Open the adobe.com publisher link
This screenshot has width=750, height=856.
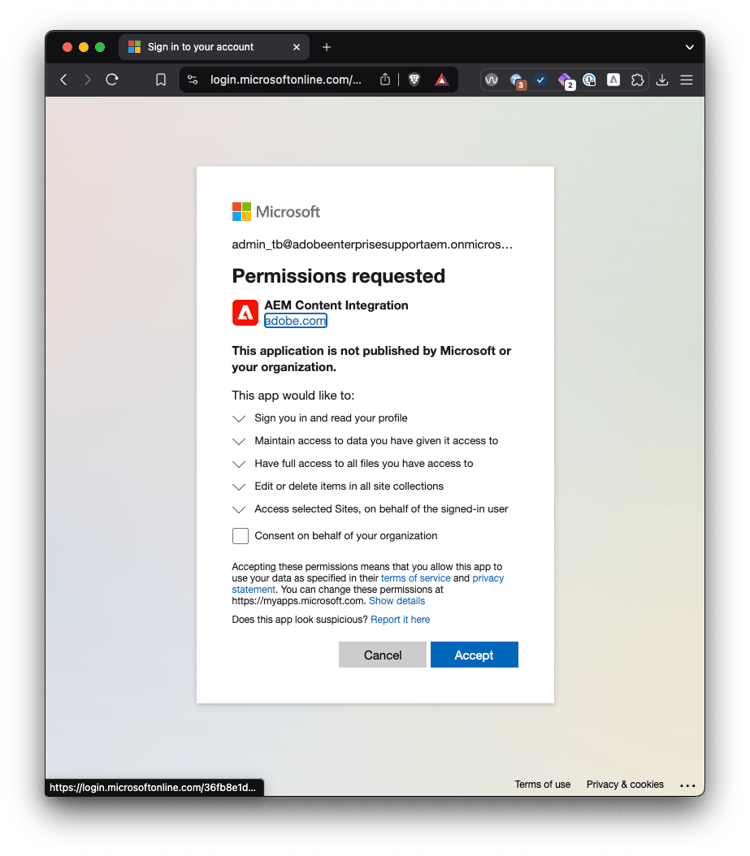(295, 320)
